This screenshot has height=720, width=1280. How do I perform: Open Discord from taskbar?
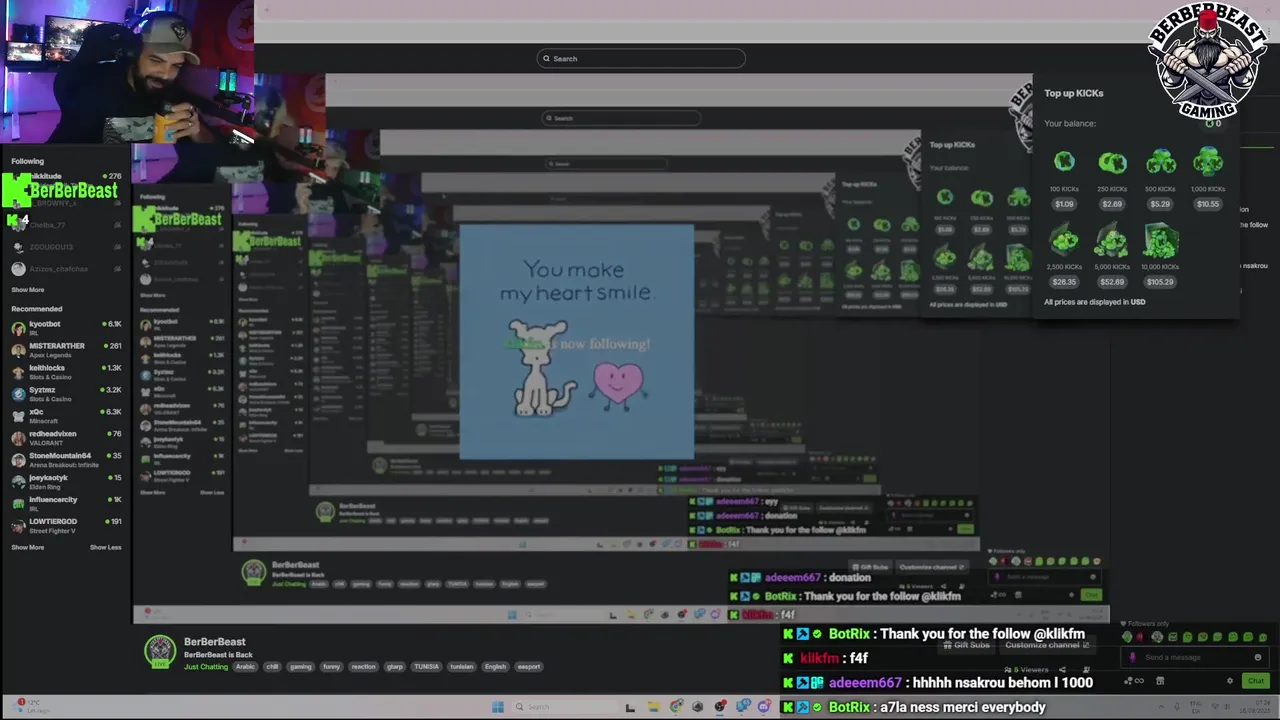[x=764, y=707]
